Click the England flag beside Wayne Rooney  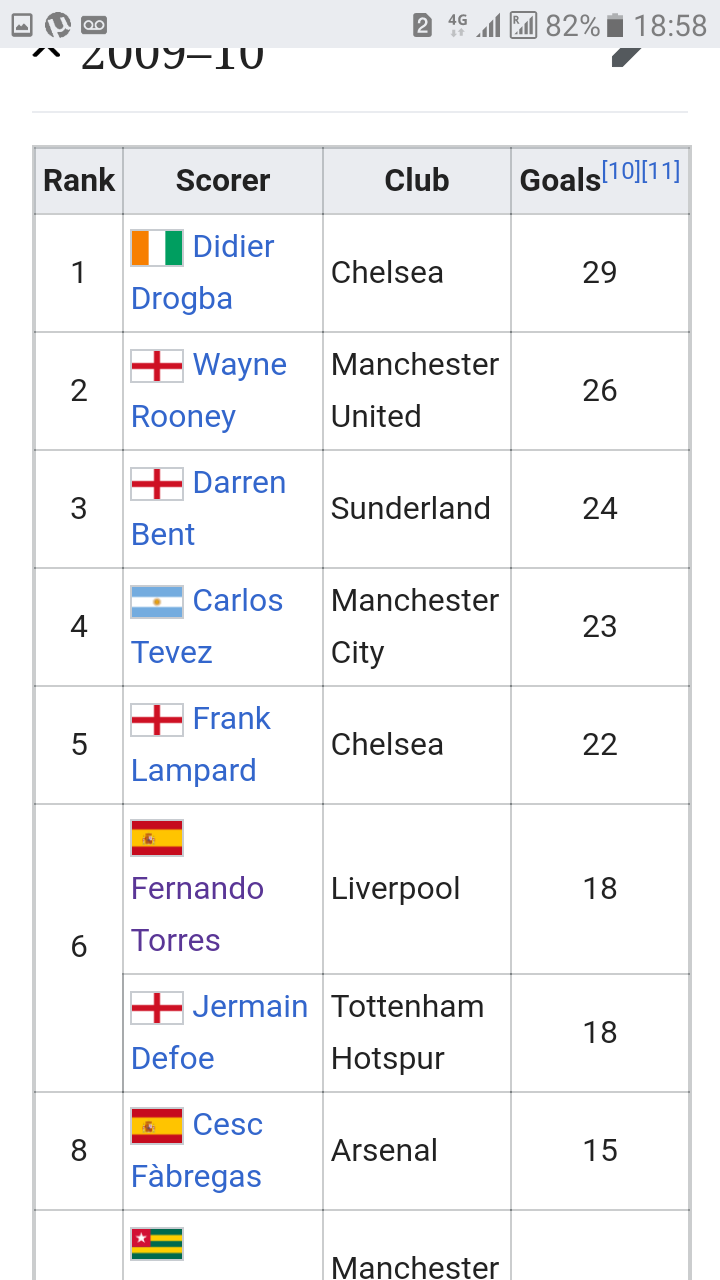[157, 365]
